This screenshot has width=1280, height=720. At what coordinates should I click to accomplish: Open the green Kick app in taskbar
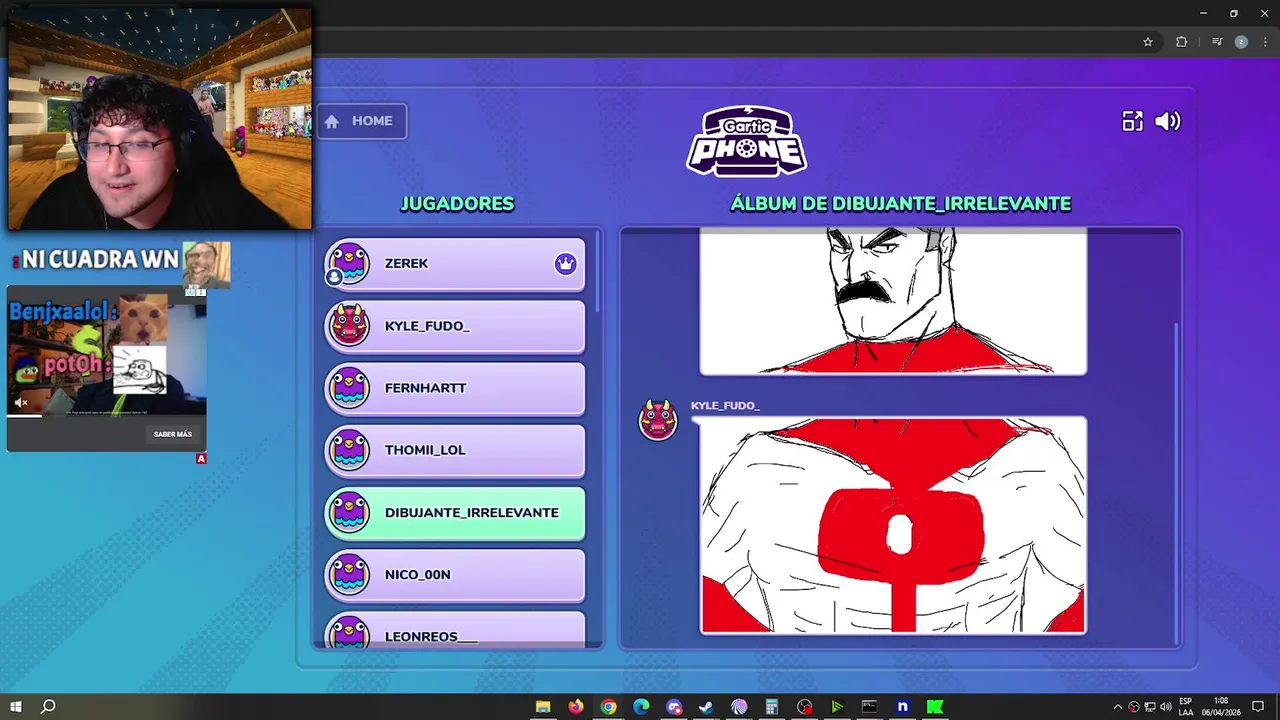tap(935, 707)
